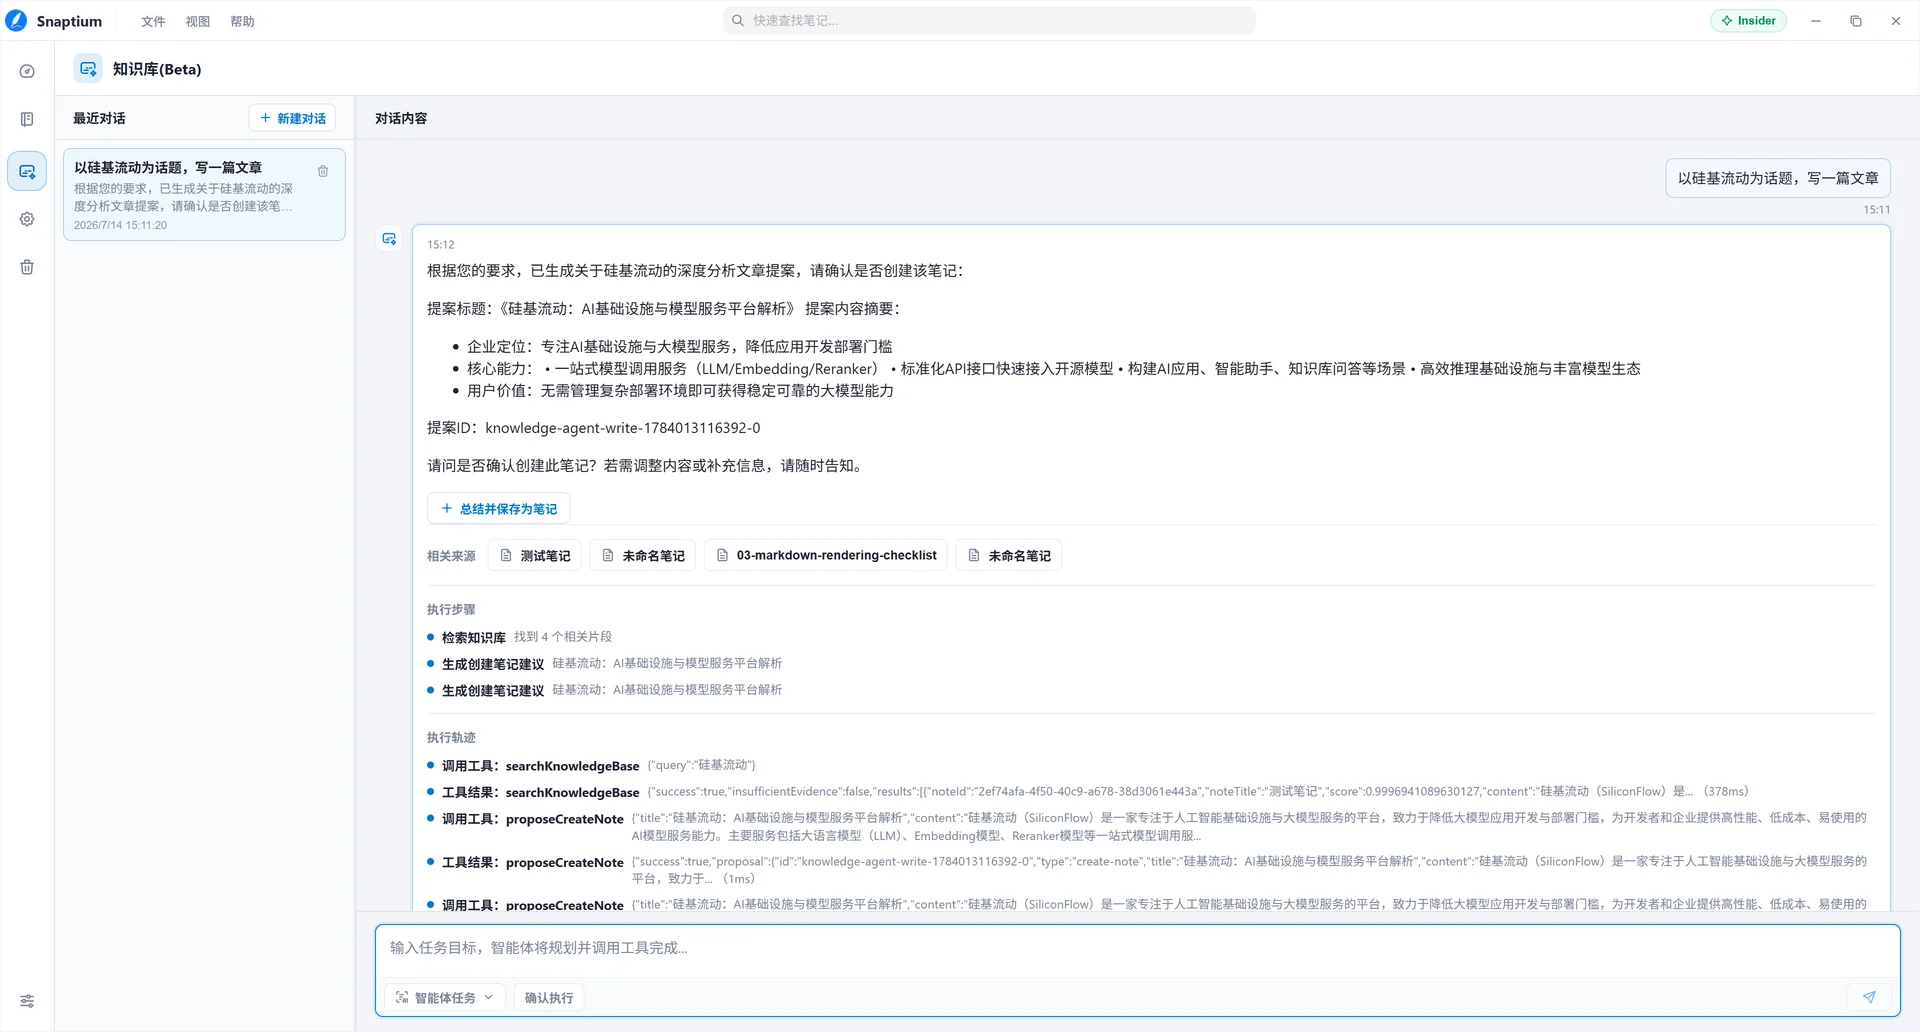
Task: Open the trash bin sidebar icon
Action: click(27, 267)
